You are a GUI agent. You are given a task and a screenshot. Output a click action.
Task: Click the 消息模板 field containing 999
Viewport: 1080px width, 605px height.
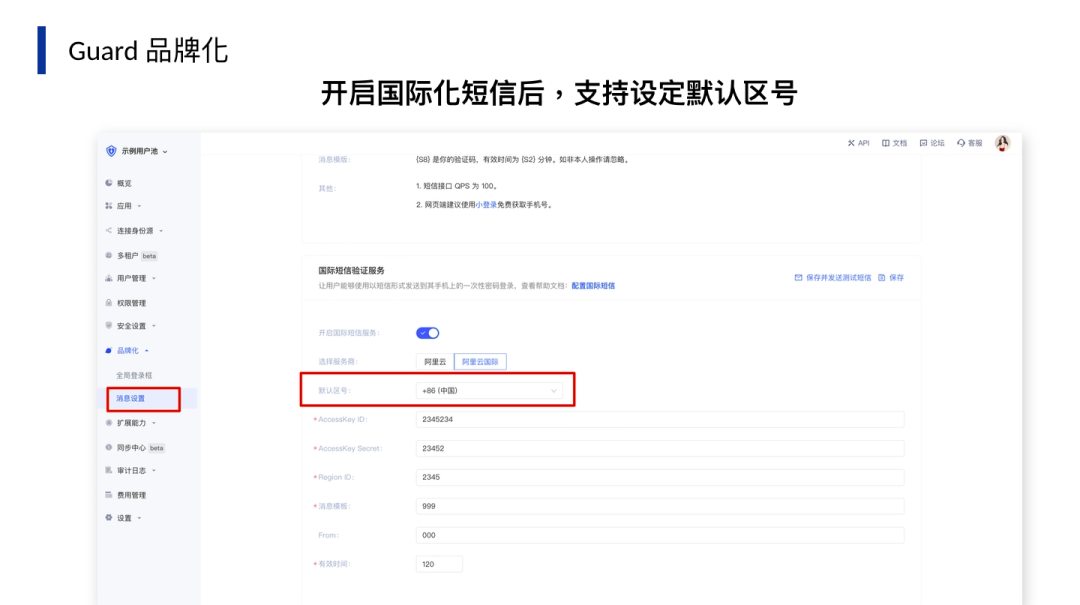point(660,506)
